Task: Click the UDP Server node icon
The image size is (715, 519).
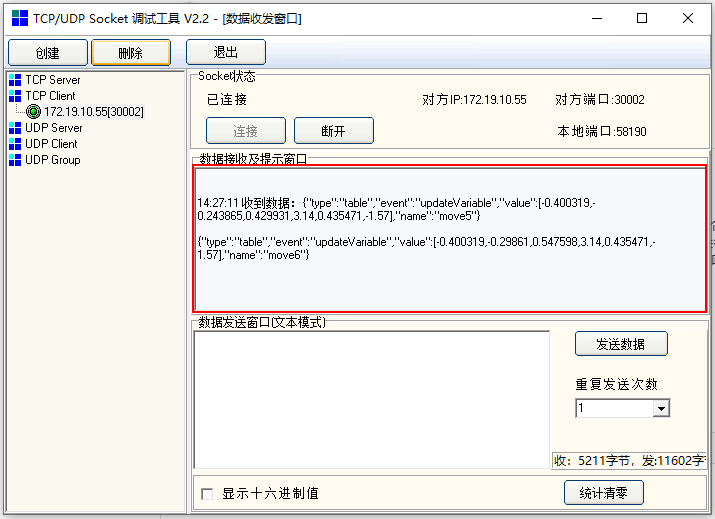Action: 15,128
